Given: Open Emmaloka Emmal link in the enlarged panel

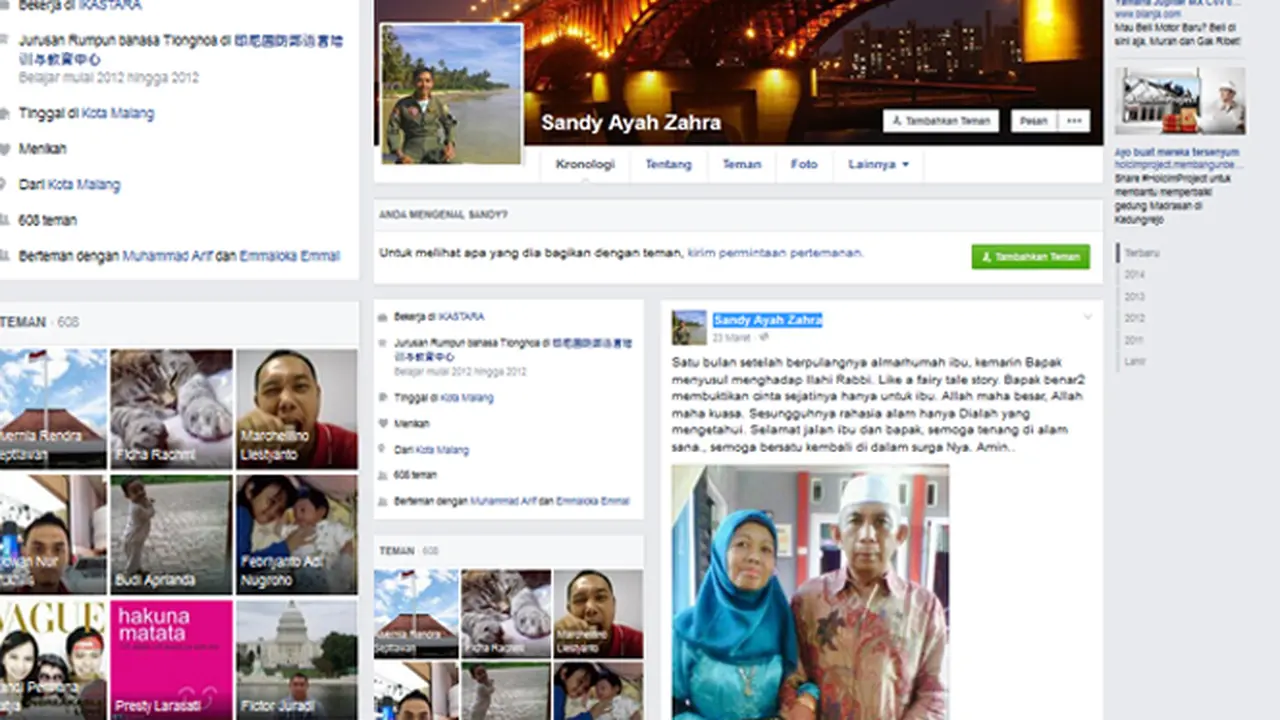Looking at the screenshot, I should click(290, 256).
